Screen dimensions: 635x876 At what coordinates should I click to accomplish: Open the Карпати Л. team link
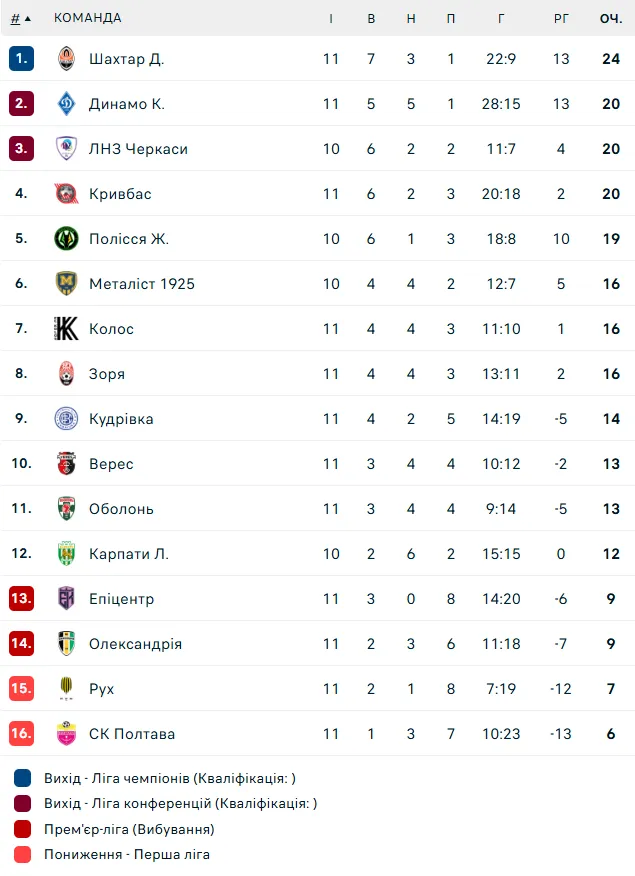[129, 554]
